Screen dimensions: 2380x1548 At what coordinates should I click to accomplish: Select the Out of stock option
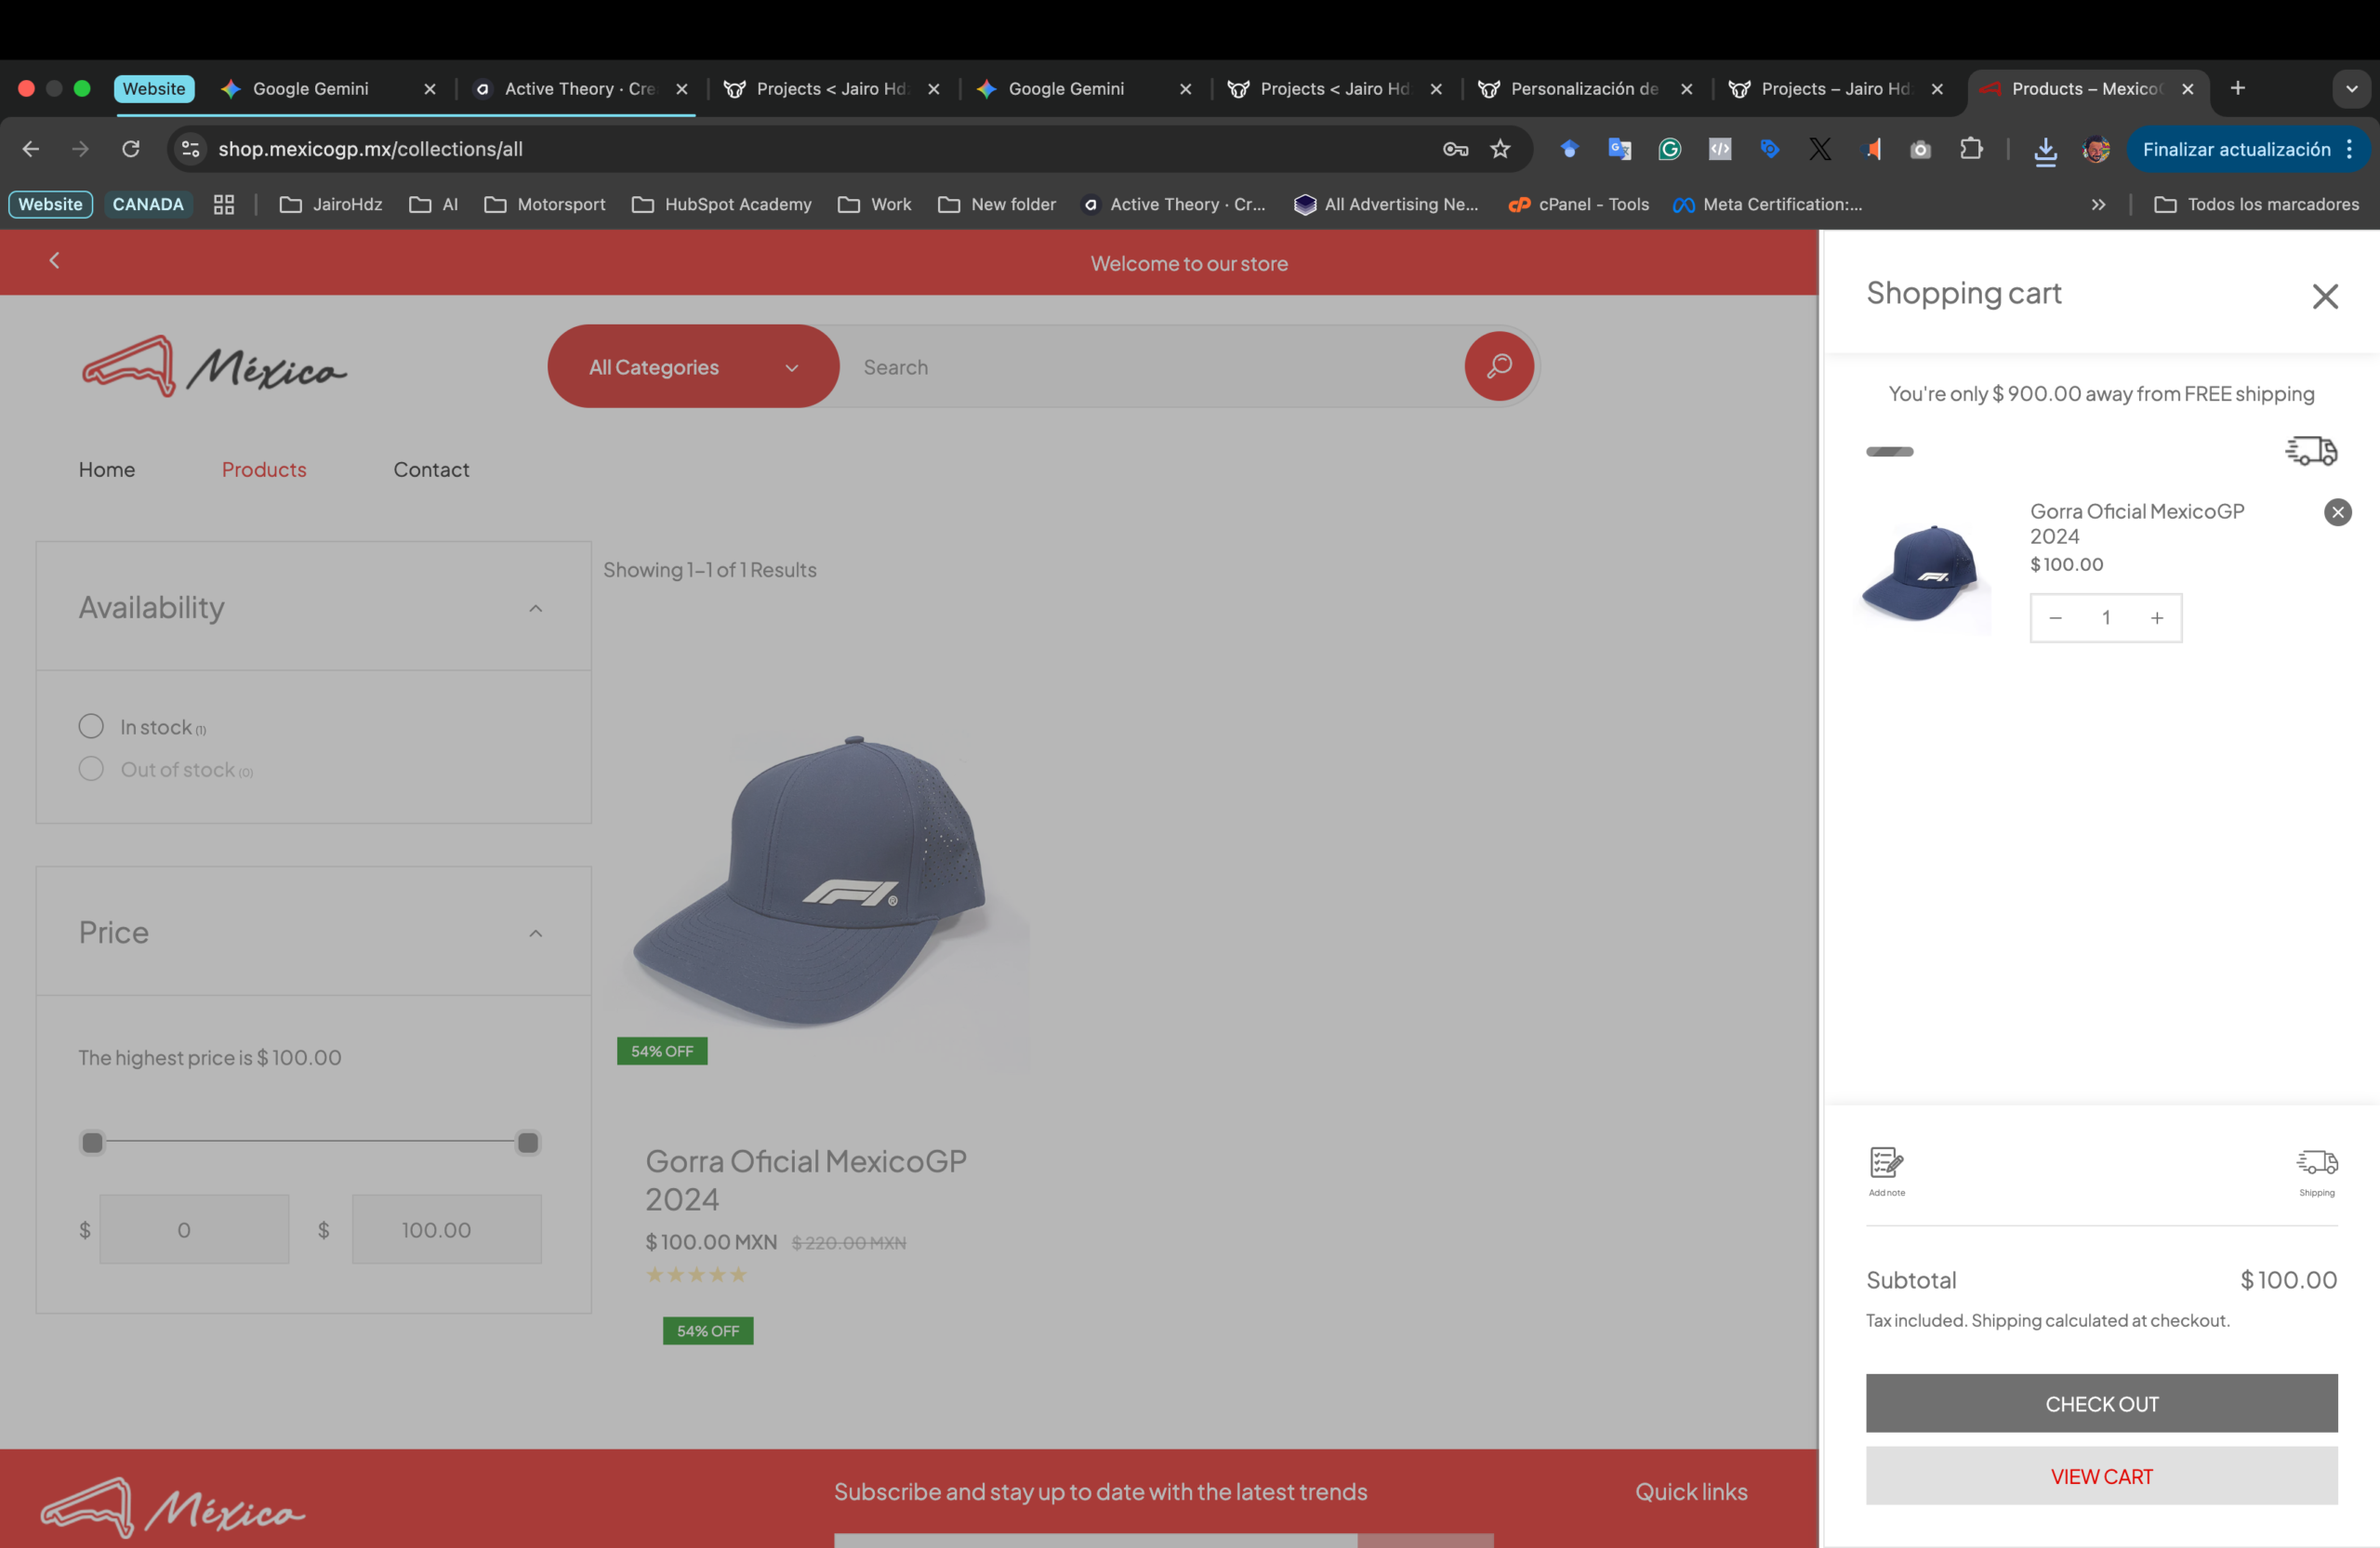[91, 769]
